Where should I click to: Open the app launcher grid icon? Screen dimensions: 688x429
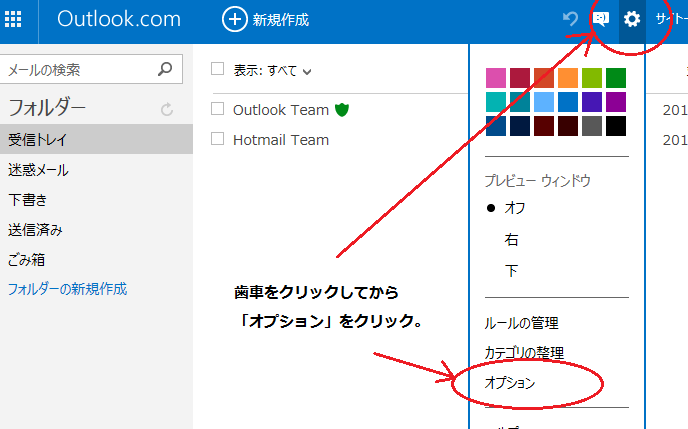[16, 19]
